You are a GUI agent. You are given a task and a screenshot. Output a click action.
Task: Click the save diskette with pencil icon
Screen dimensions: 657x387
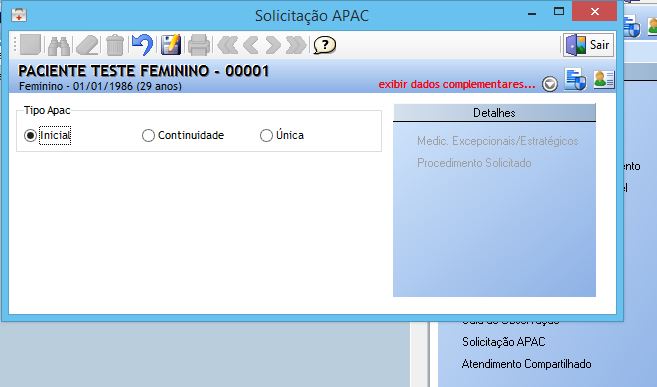tap(171, 45)
